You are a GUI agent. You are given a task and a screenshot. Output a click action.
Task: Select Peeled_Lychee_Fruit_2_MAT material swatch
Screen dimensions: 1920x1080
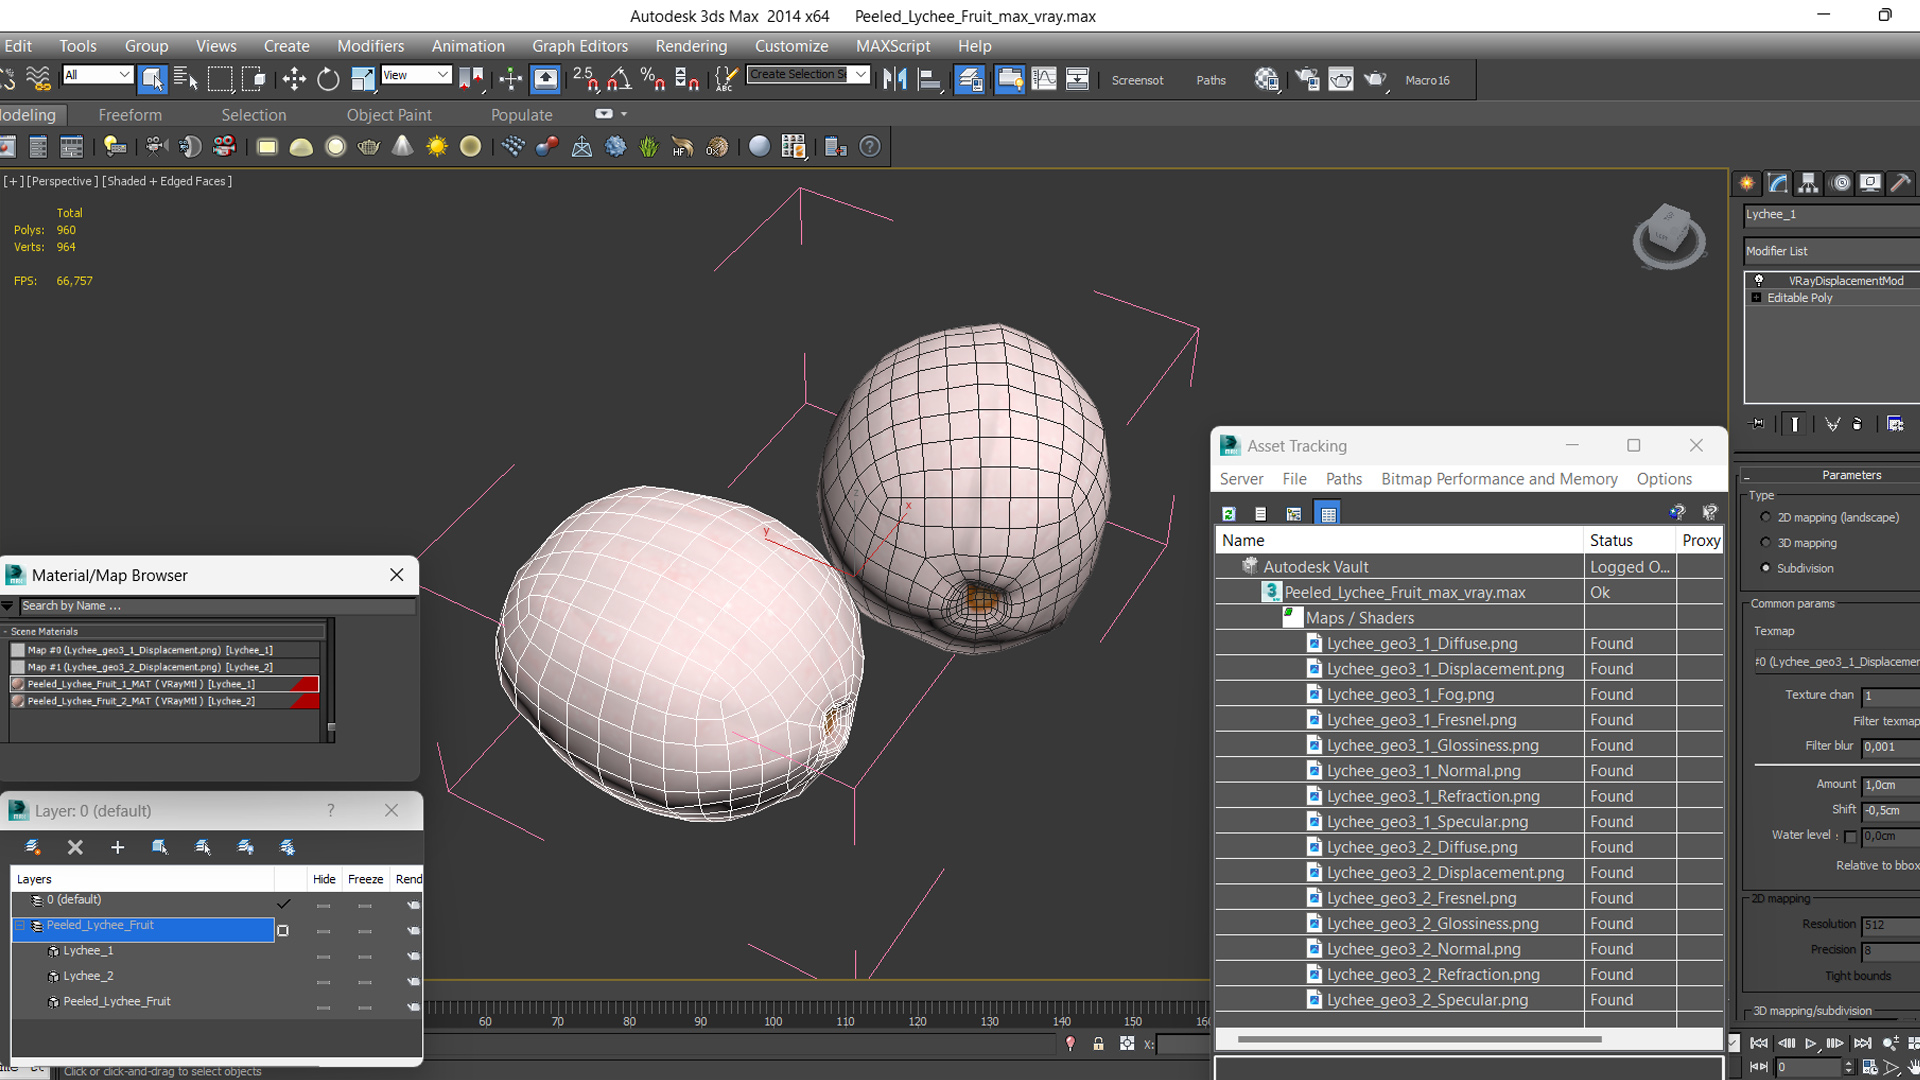click(18, 701)
